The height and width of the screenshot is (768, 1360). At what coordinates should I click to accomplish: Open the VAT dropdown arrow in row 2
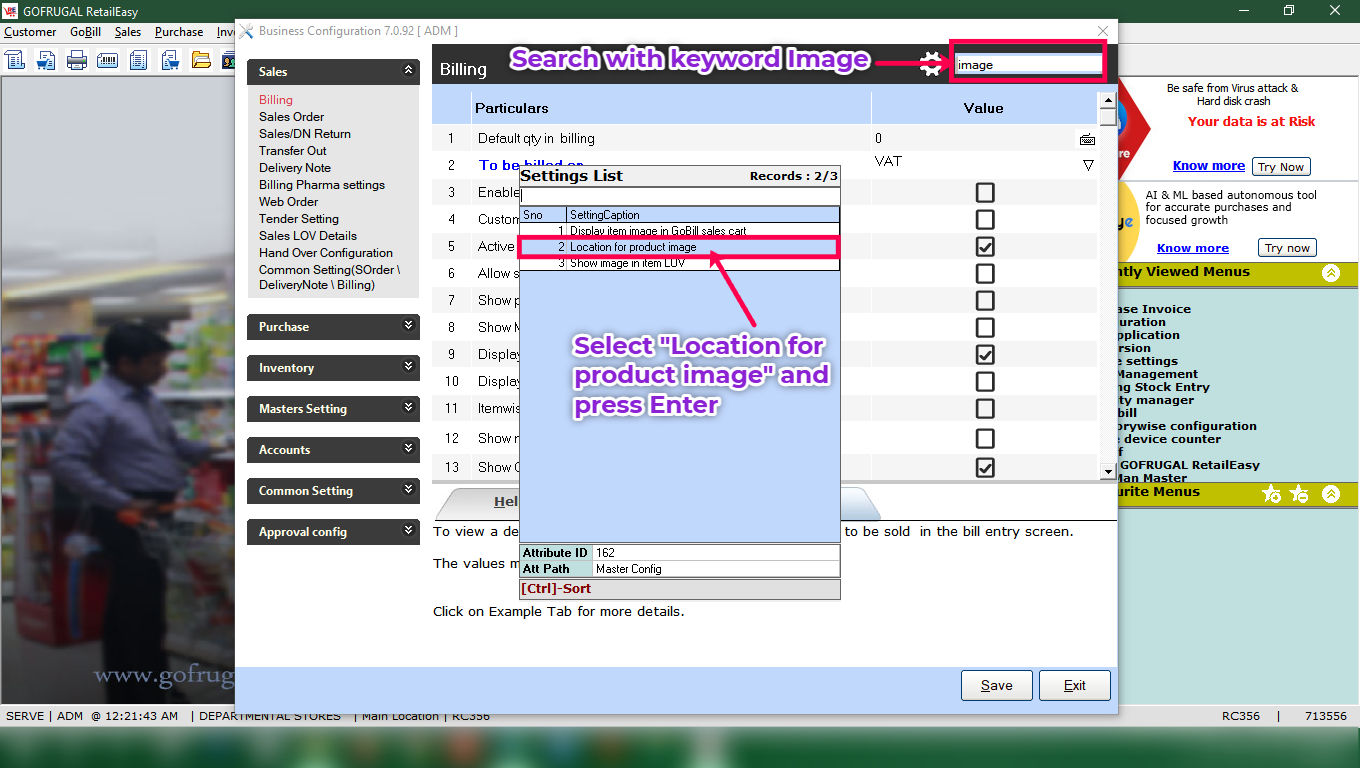pos(1088,165)
